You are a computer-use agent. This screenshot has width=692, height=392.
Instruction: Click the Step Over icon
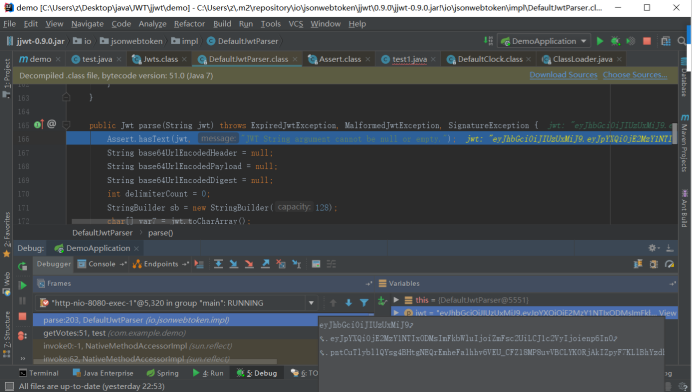click(218, 264)
